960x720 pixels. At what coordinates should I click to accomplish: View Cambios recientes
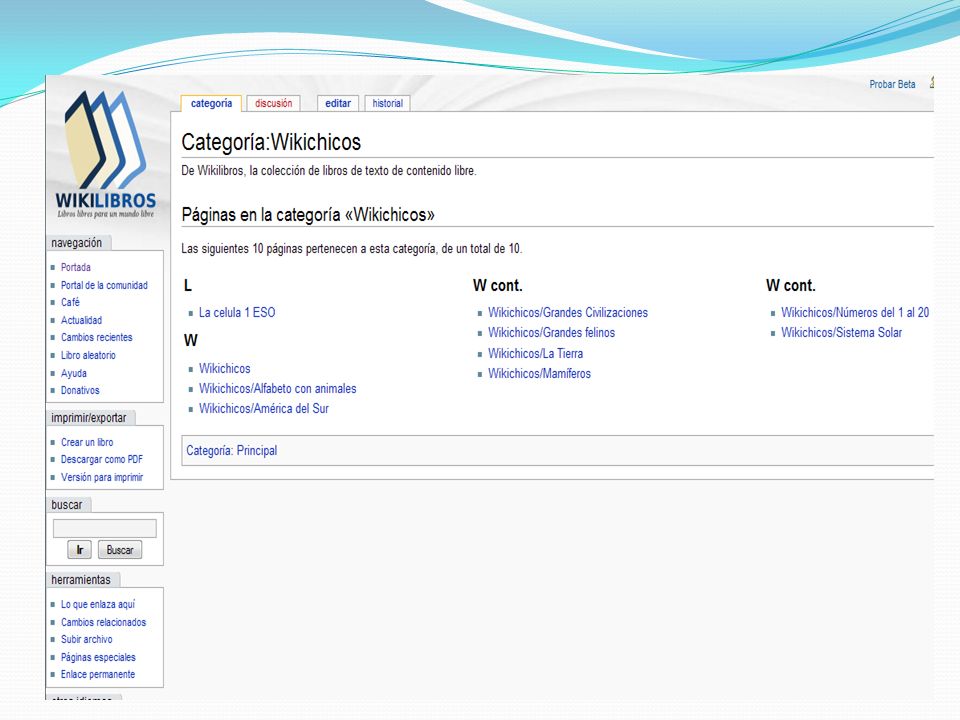[x=97, y=337]
